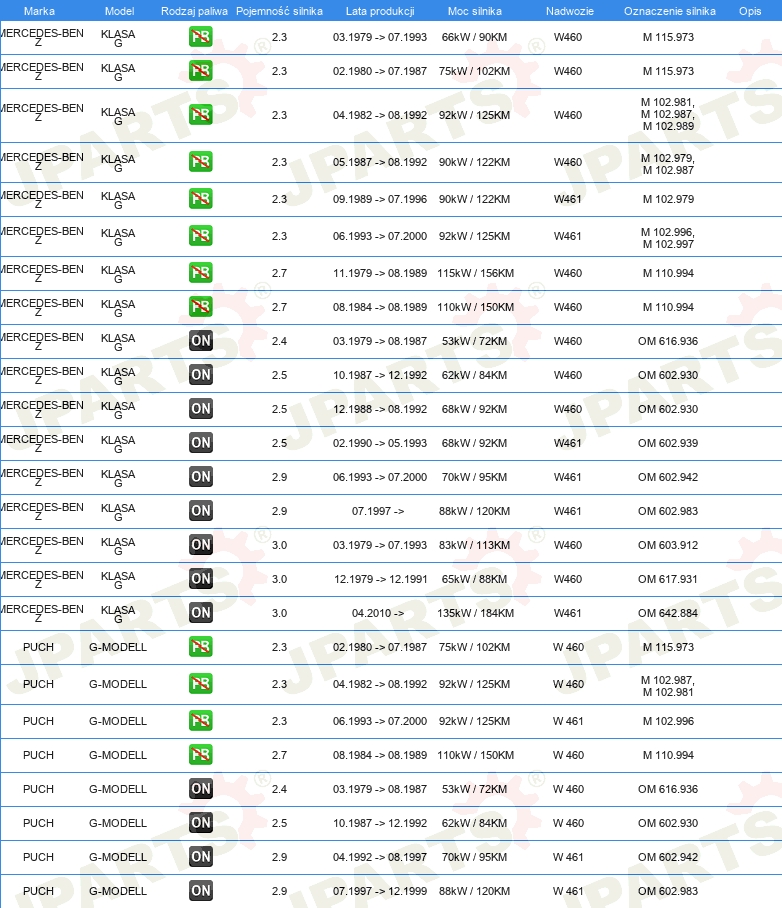782x908 pixels.
Task: Click the OM 617.931 engine code cell
Action: tap(668, 579)
